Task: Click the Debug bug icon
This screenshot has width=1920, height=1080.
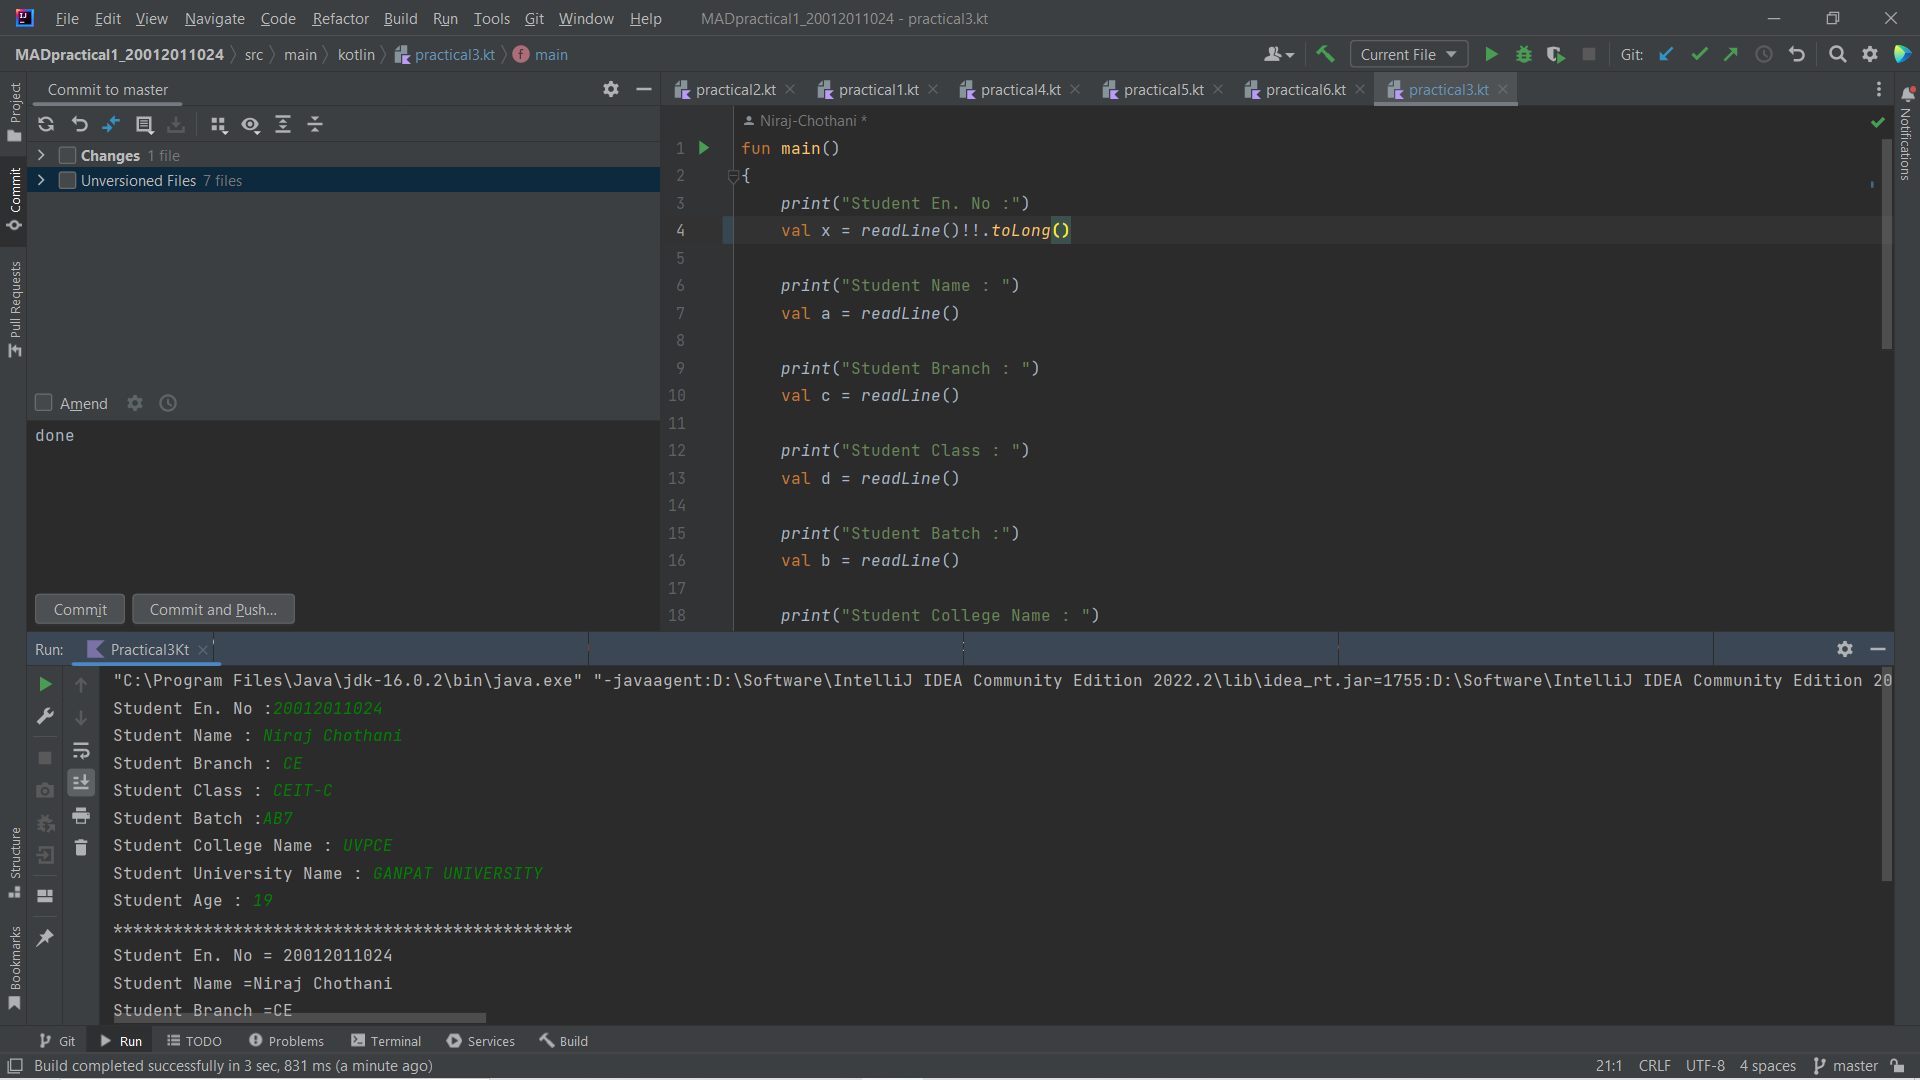Action: tap(1524, 55)
